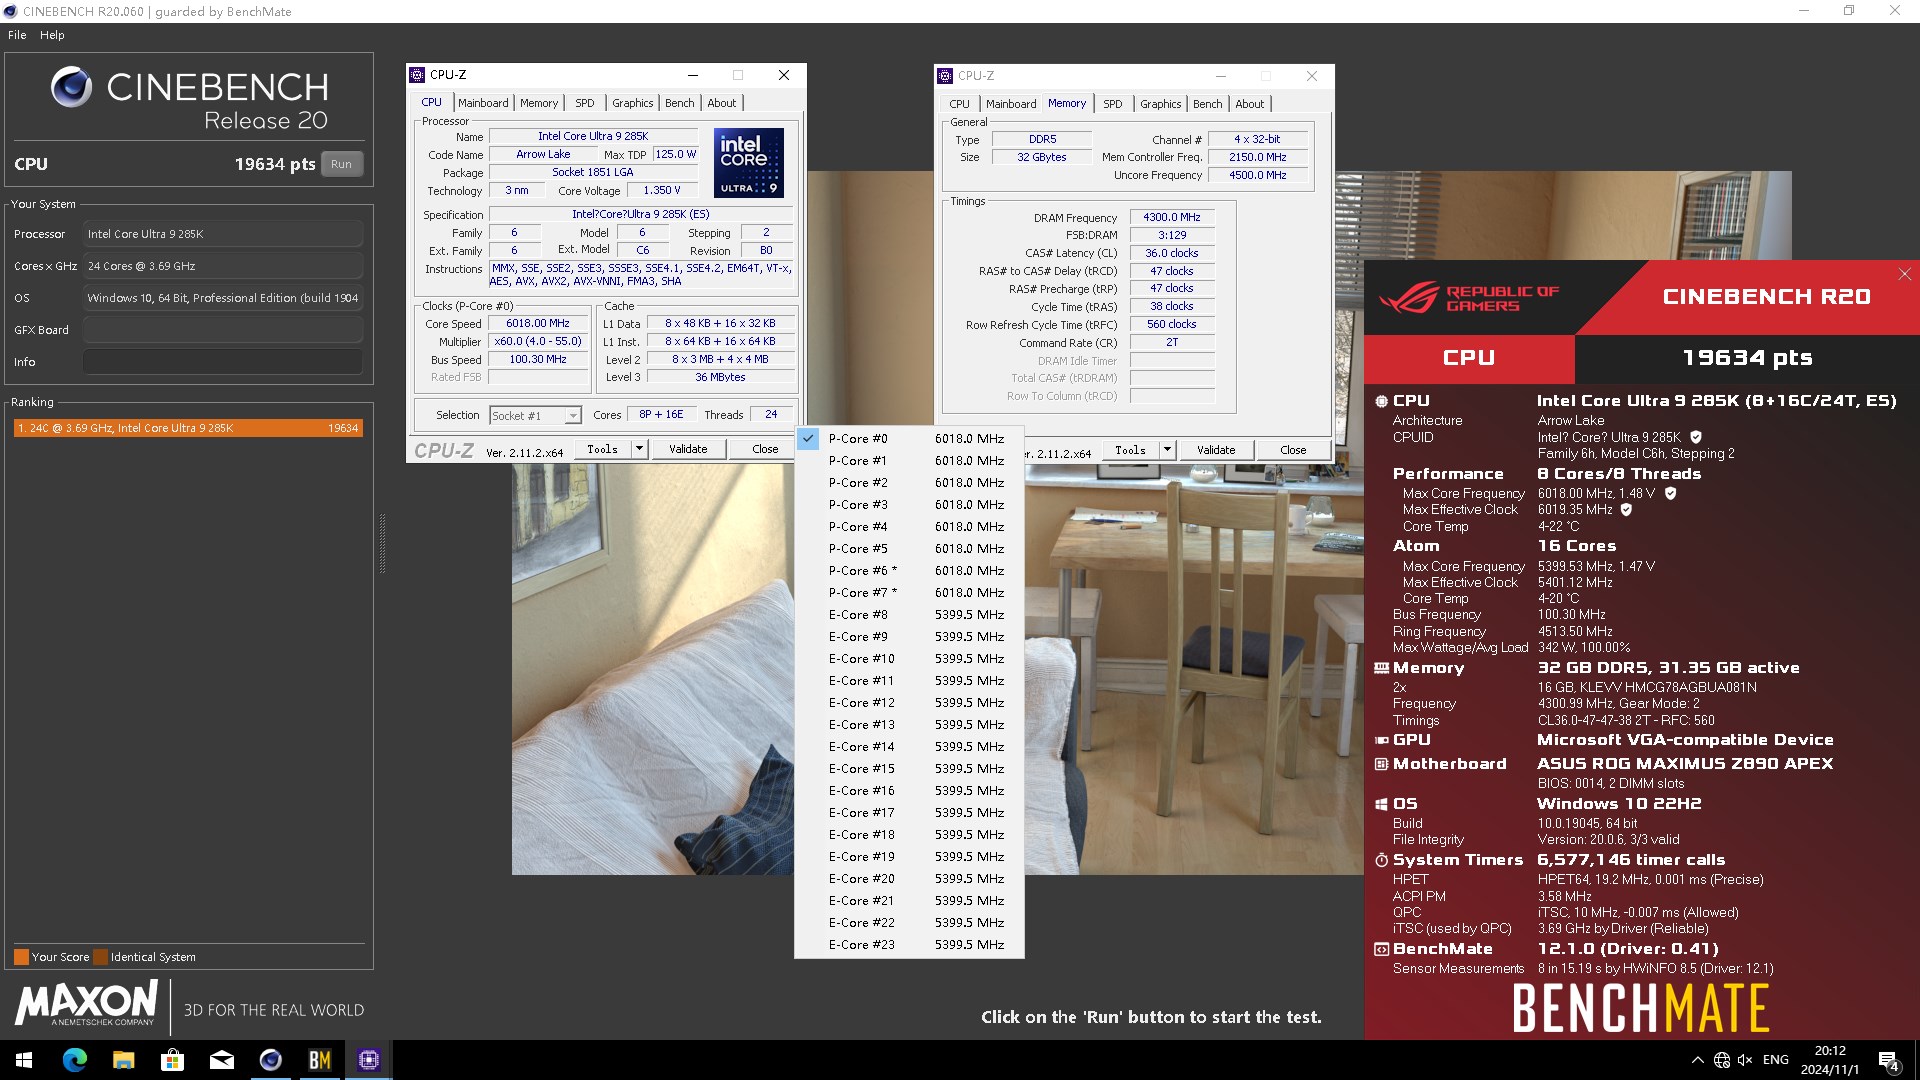Screen dimensions: 1920x1080
Task: Click Tools button in Memory CPU-Z
Action: [x=1131, y=450]
